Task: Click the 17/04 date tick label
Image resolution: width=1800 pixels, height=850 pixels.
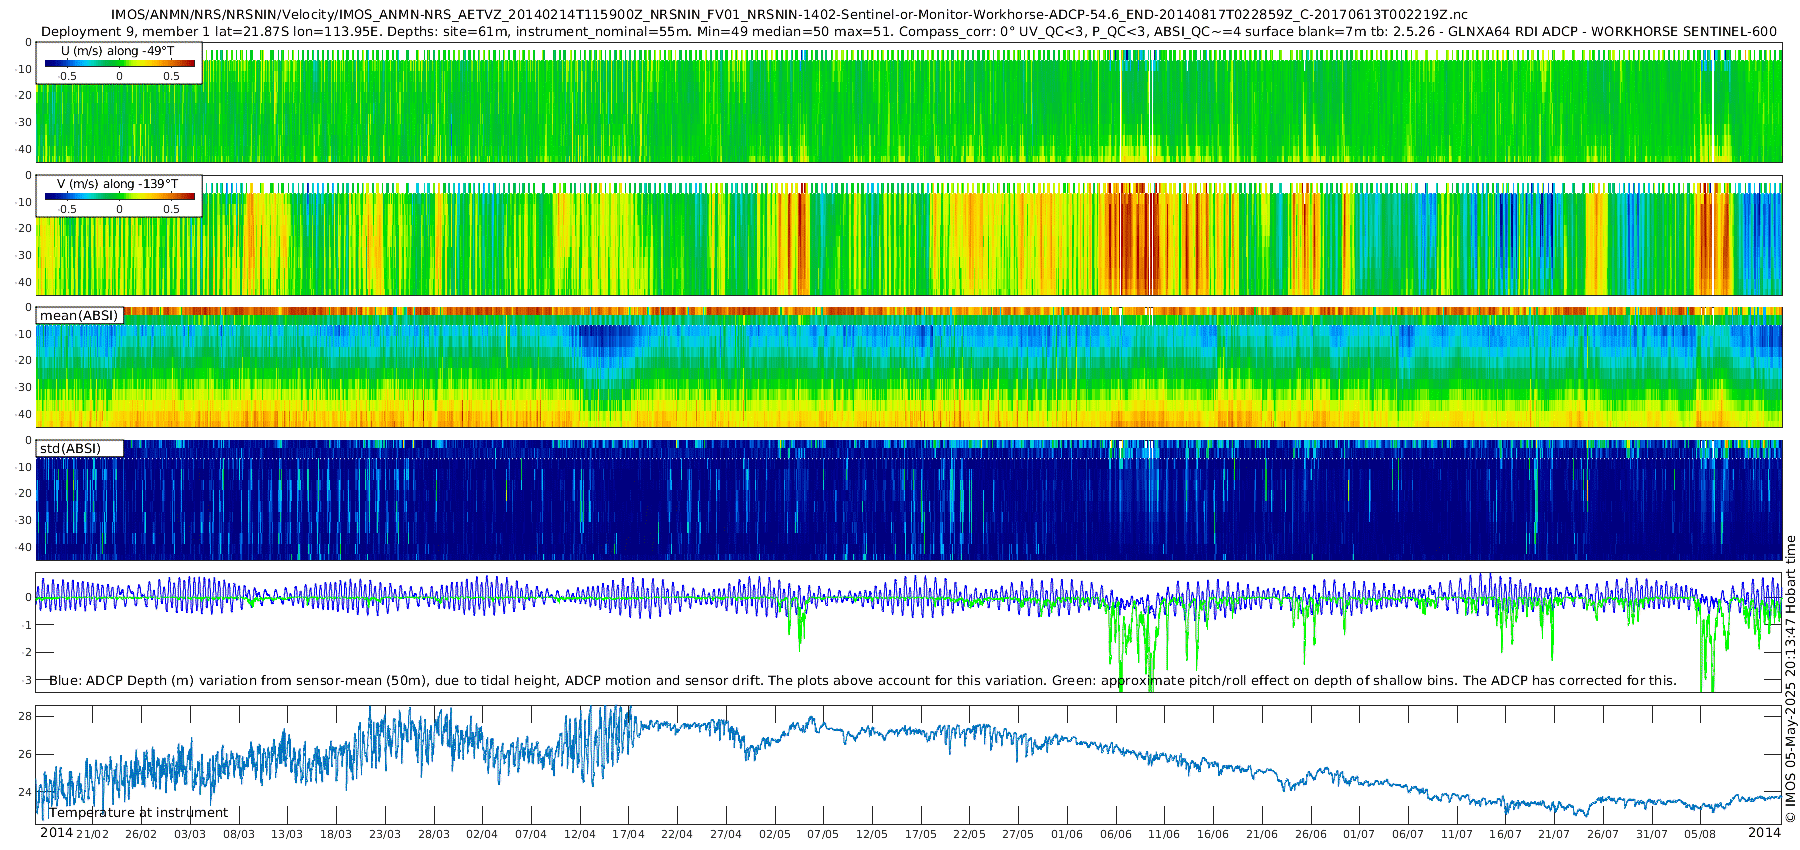Action: pyautogui.click(x=628, y=834)
